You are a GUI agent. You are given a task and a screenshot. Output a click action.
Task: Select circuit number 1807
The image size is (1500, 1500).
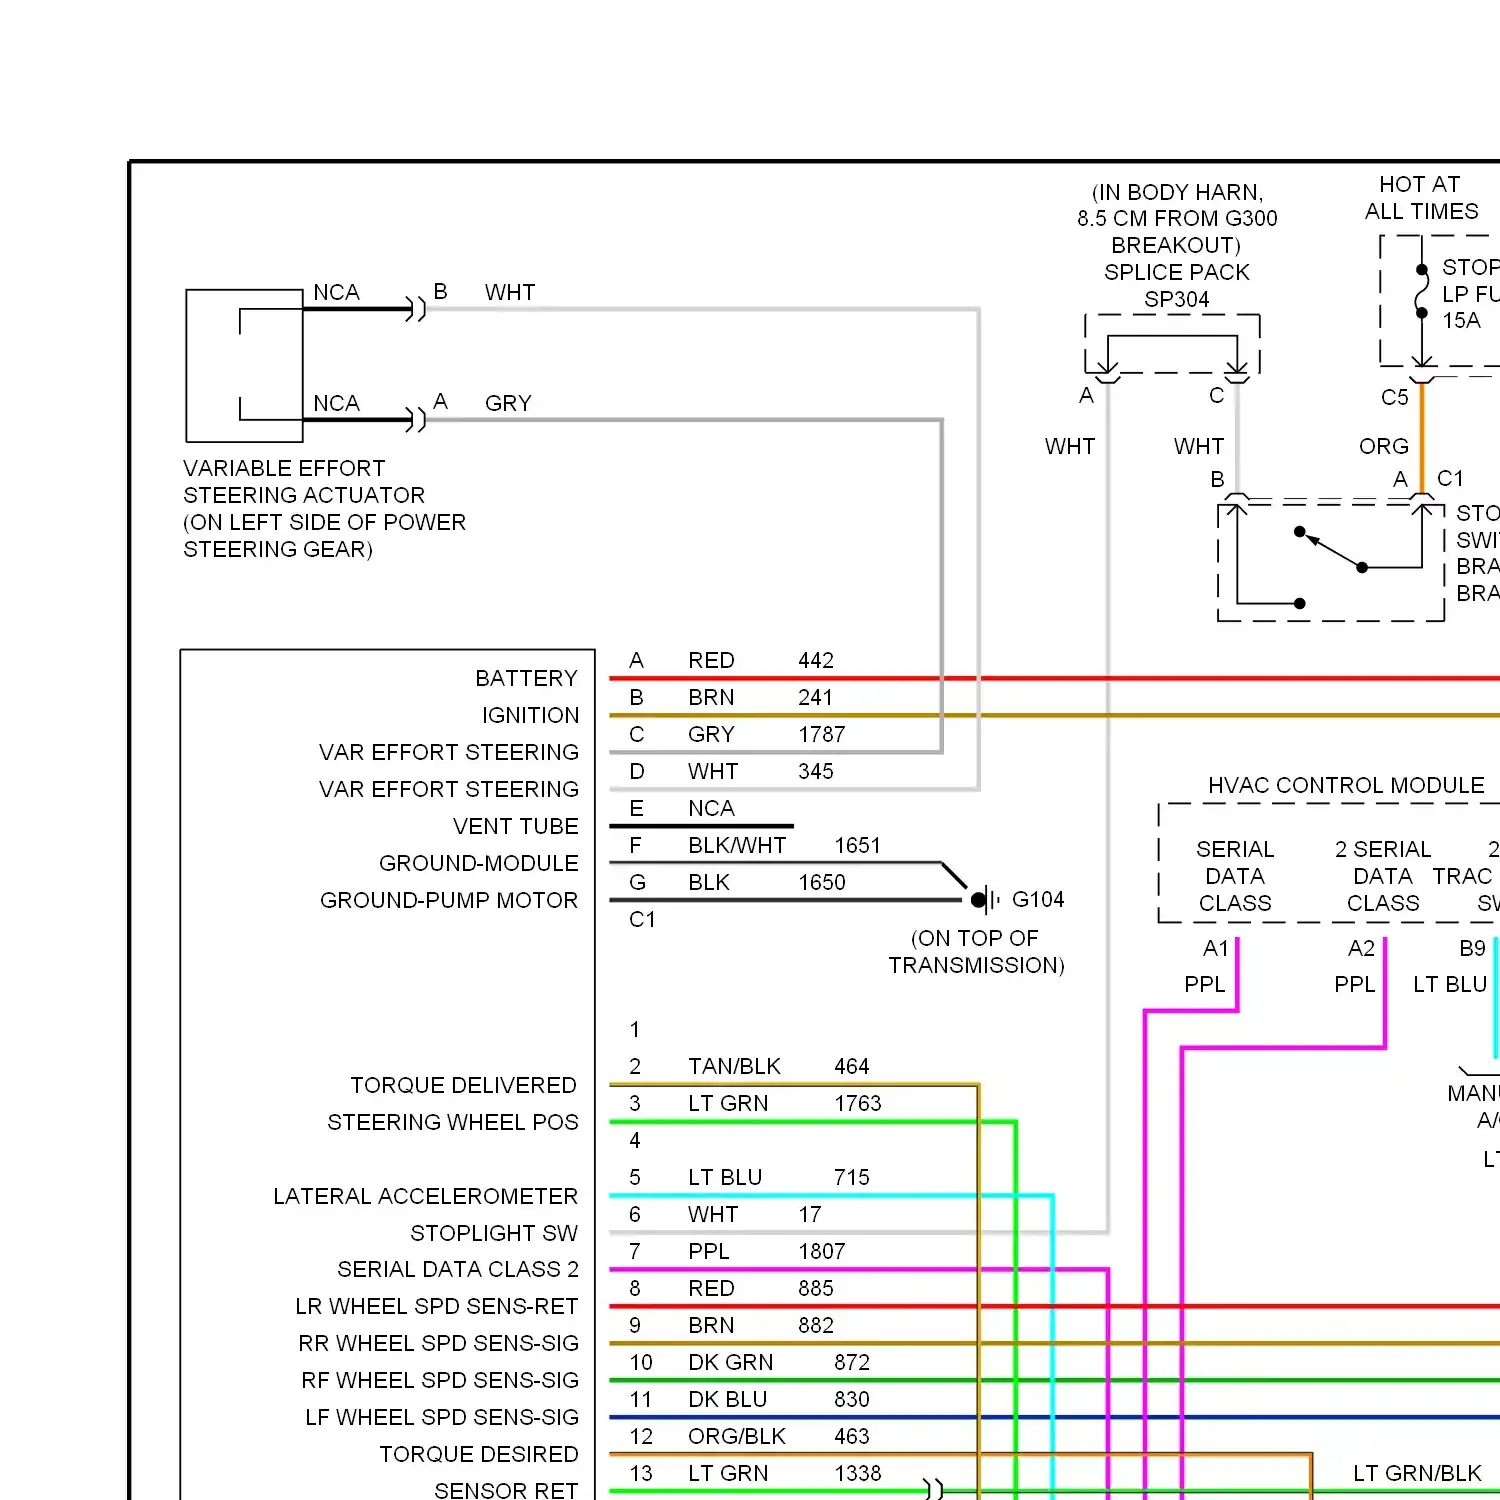[822, 1251]
